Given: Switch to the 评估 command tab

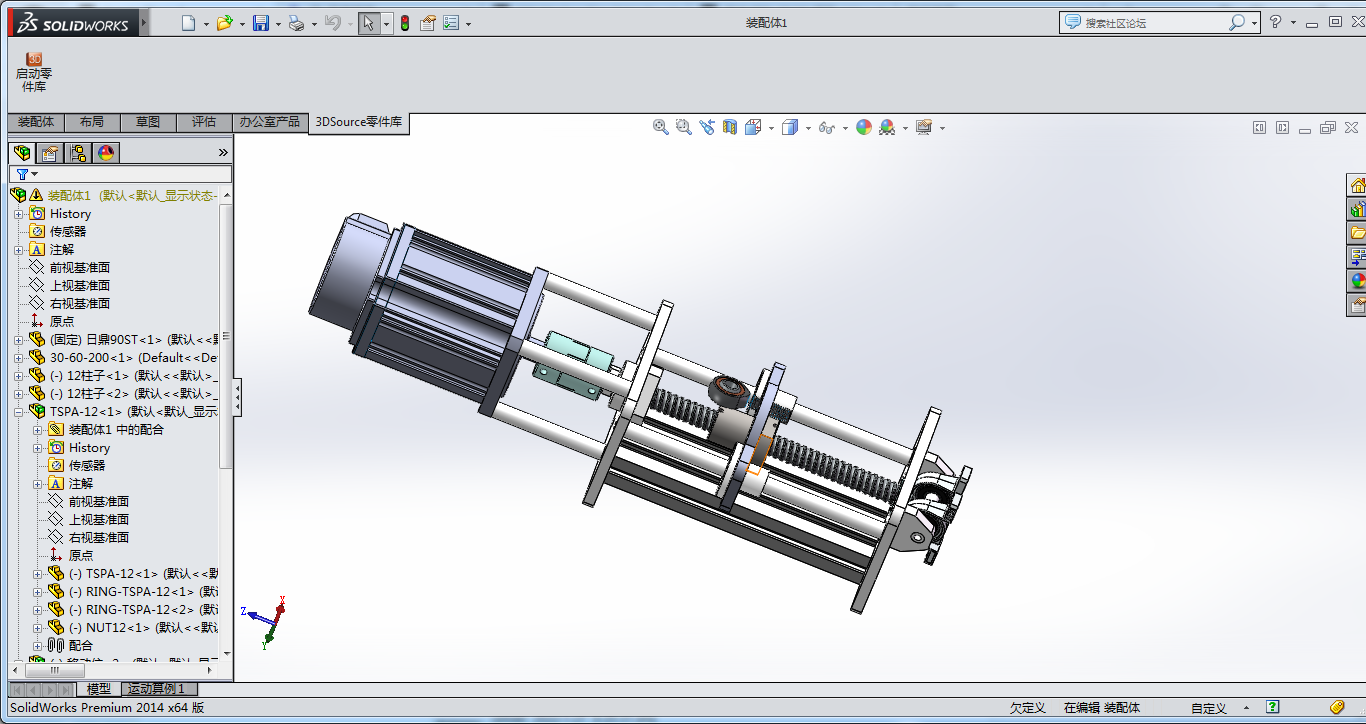Looking at the screenshot, I should 203,122.
